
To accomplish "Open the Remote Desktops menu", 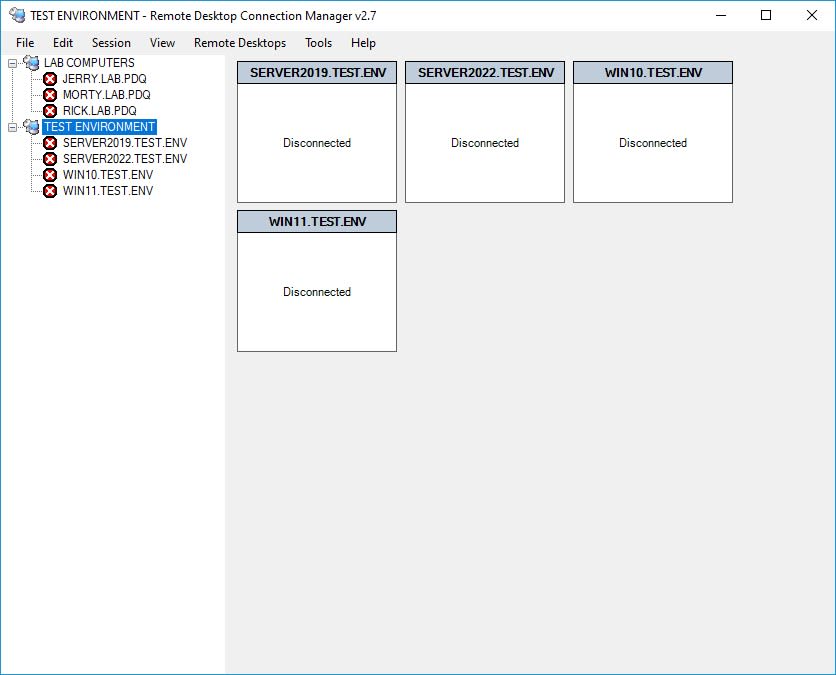I will (240, 43).
